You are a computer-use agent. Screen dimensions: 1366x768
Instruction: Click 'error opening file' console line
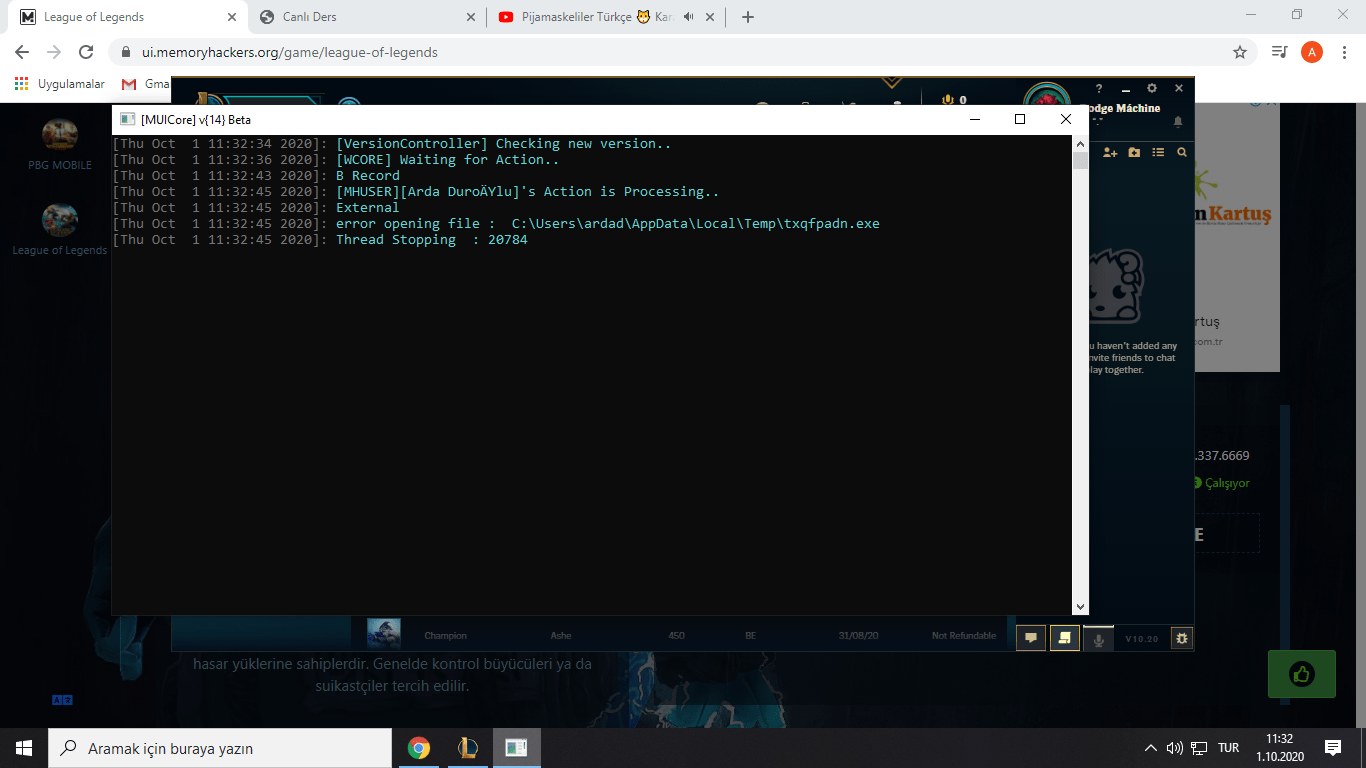(x=607, y=223)
